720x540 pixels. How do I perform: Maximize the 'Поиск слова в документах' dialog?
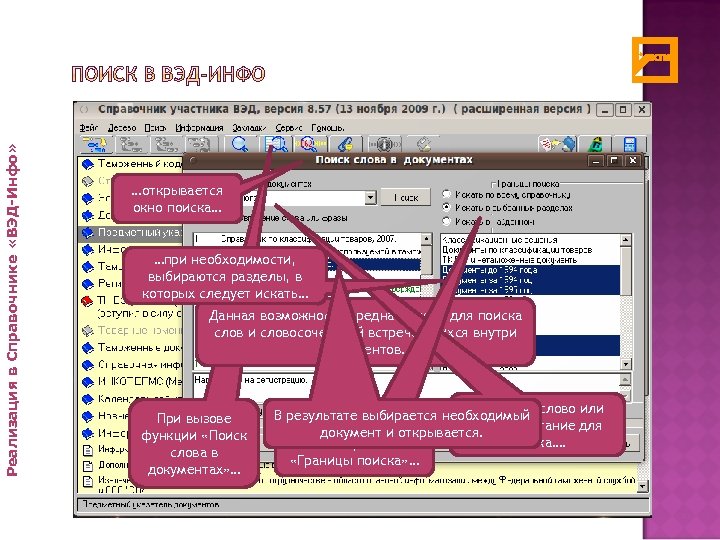pos(614,161)
